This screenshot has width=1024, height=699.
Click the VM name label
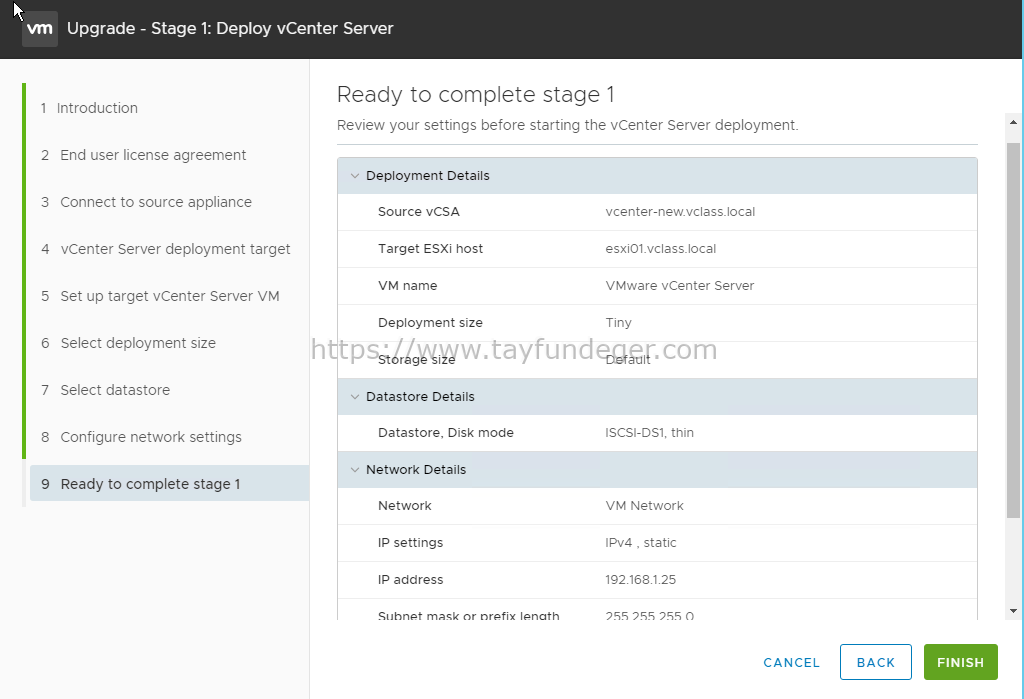(x=408, y=285)
